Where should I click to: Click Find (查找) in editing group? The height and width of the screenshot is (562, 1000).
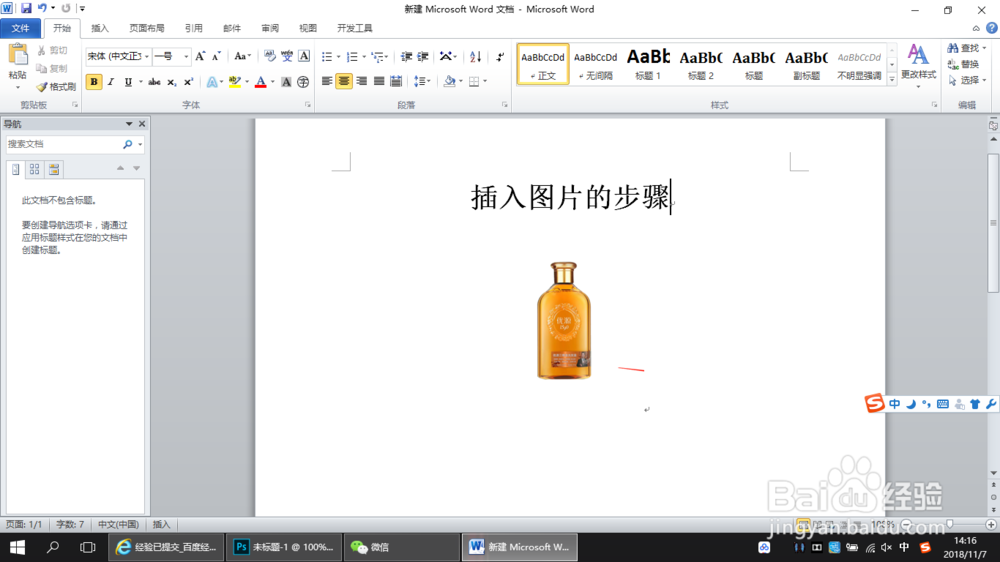click(x=965, y=48)
